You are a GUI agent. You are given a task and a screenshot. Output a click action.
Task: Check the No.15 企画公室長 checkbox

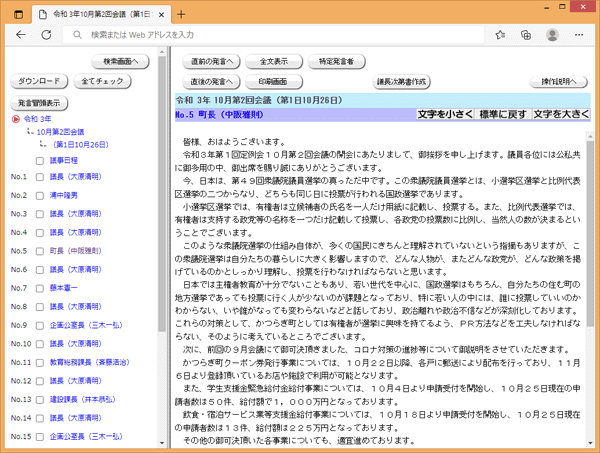[40, 437]
